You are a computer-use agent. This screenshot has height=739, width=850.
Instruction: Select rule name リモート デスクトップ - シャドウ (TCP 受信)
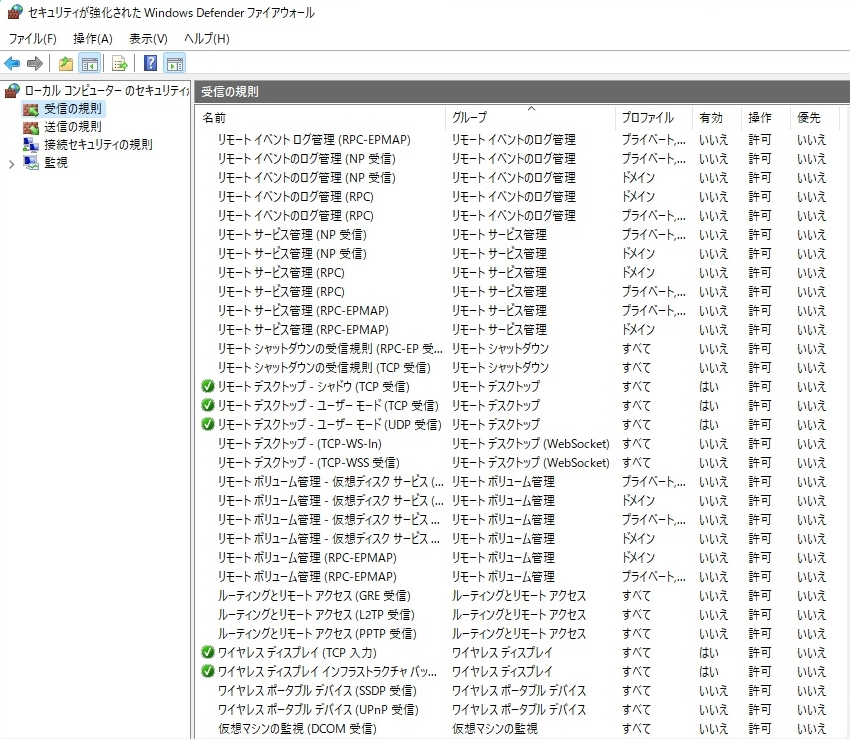(313, 387)
